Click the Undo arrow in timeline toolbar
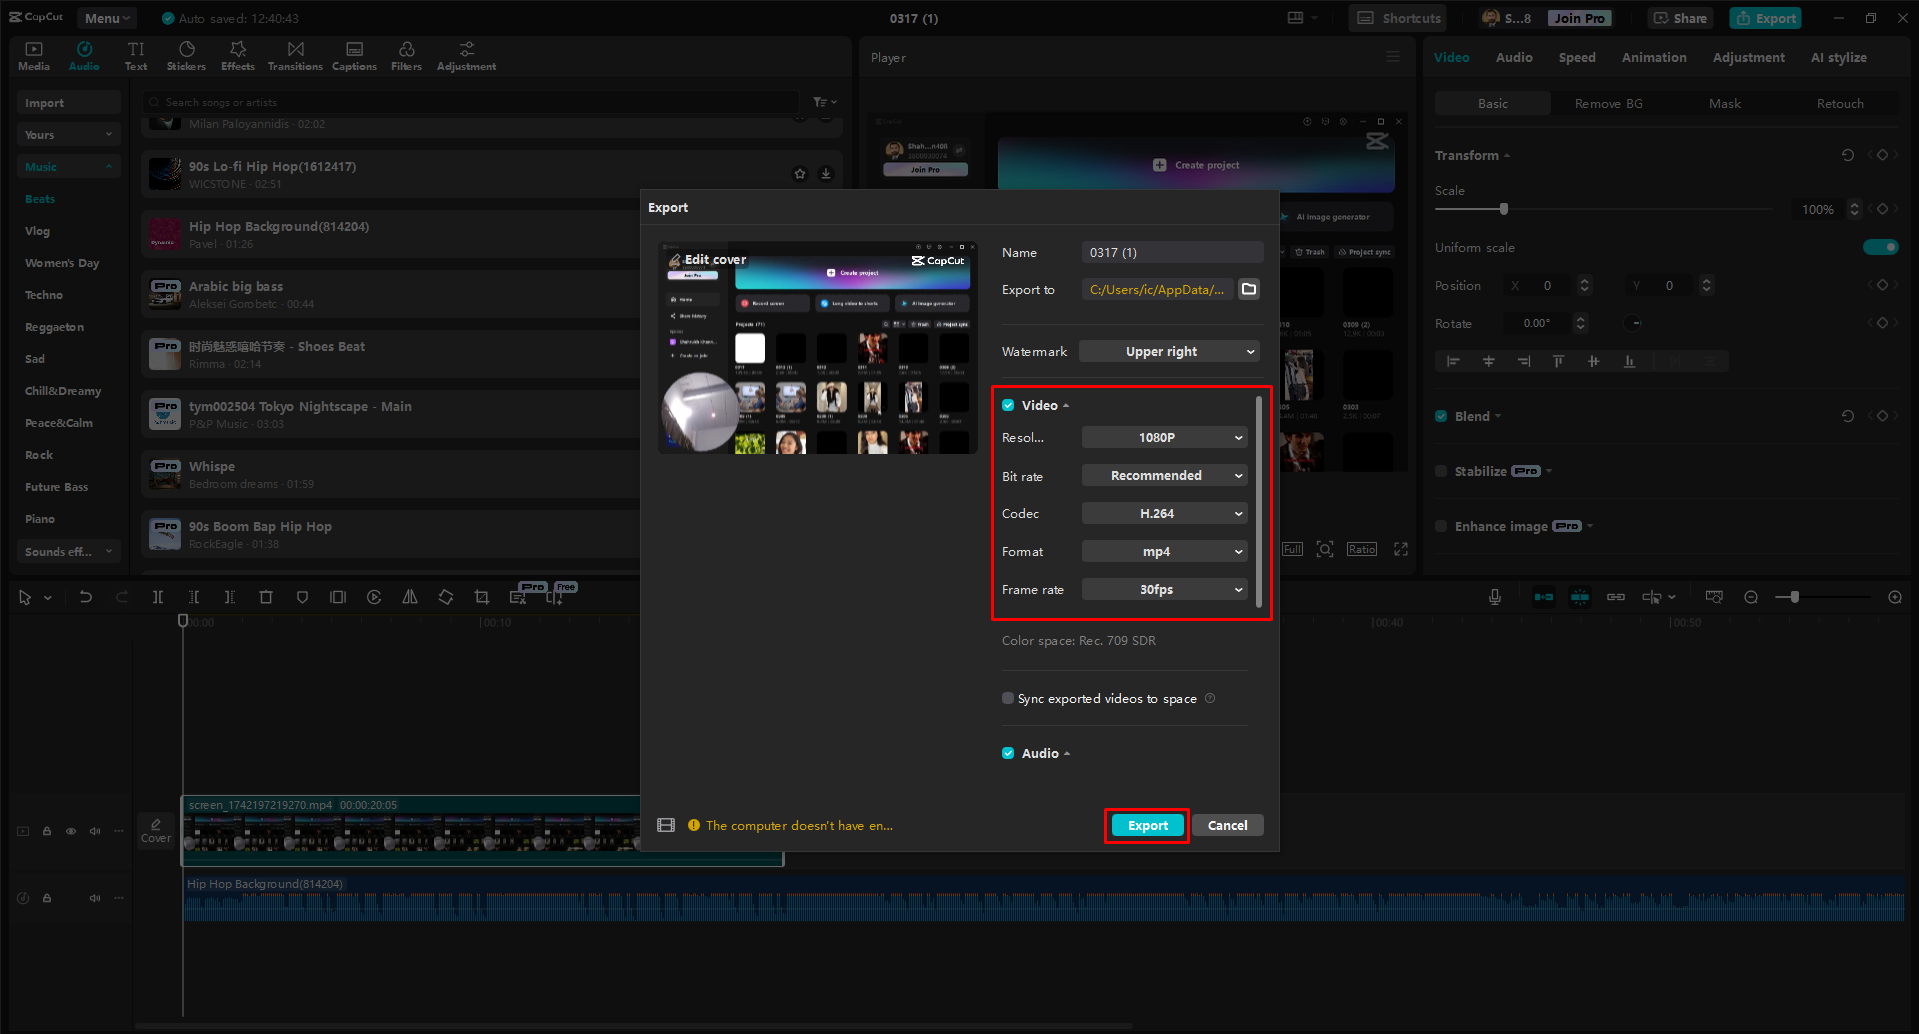Viewport: 1919px width, 1034px height. pyautogui.click(x=86, y=597)
